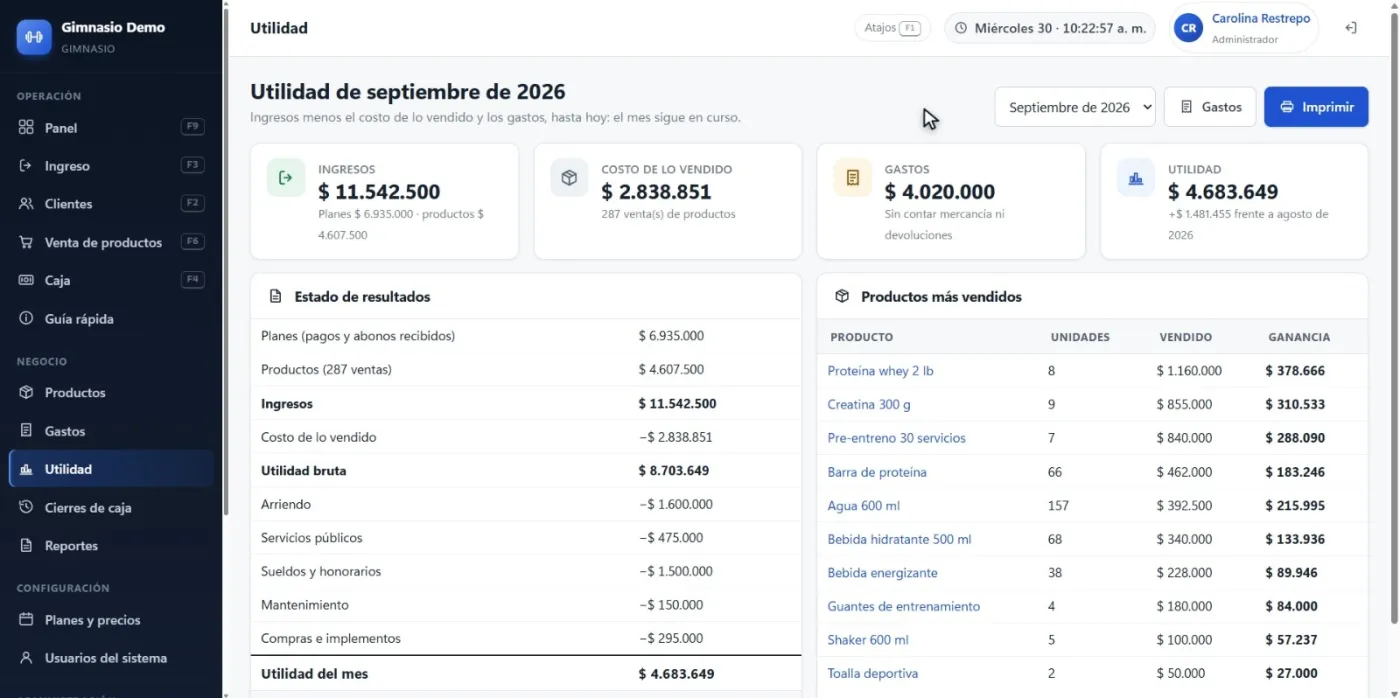The height and width of the screenshot is (698, 1400).
Task: Click the Reportes document icon
Action: pos(26,546)
